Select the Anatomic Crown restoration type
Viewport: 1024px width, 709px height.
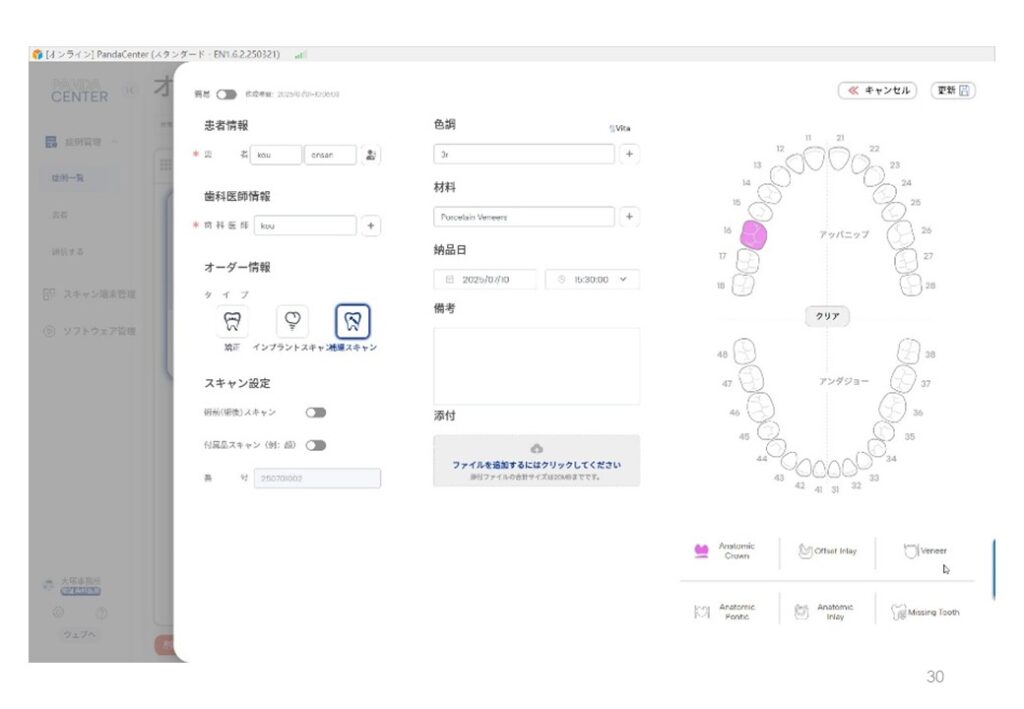pyautogui.click(x=726, y=551)
